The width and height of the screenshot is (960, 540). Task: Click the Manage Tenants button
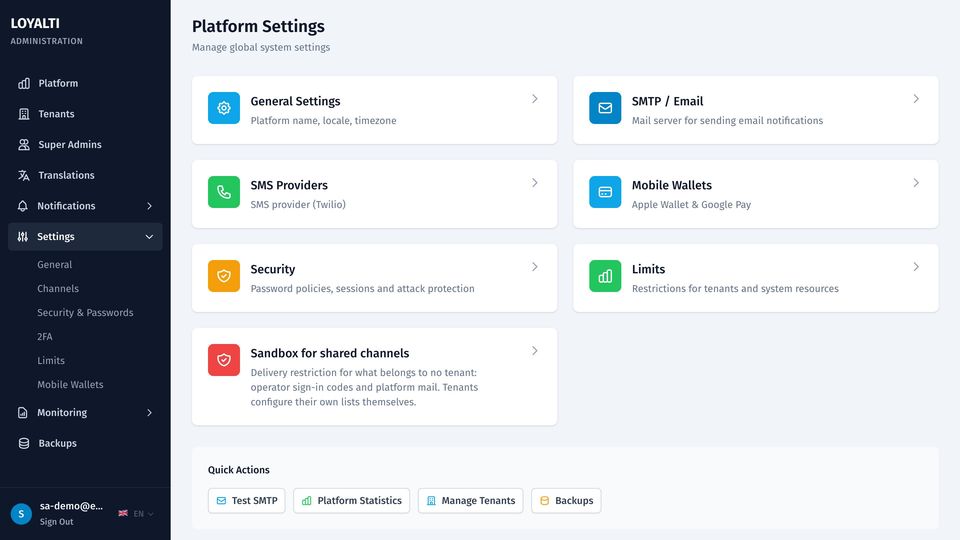pos(470,501)
